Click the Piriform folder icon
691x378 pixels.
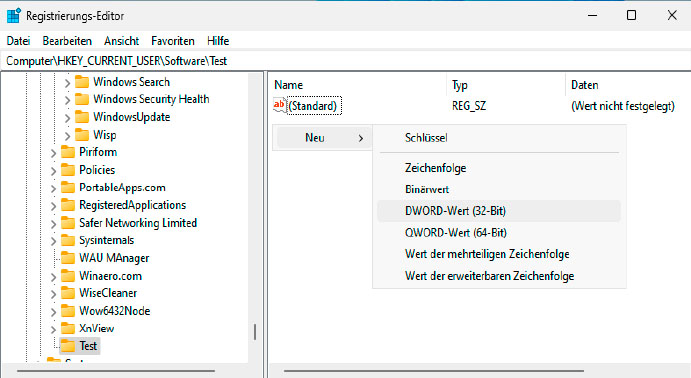point(67,152)
